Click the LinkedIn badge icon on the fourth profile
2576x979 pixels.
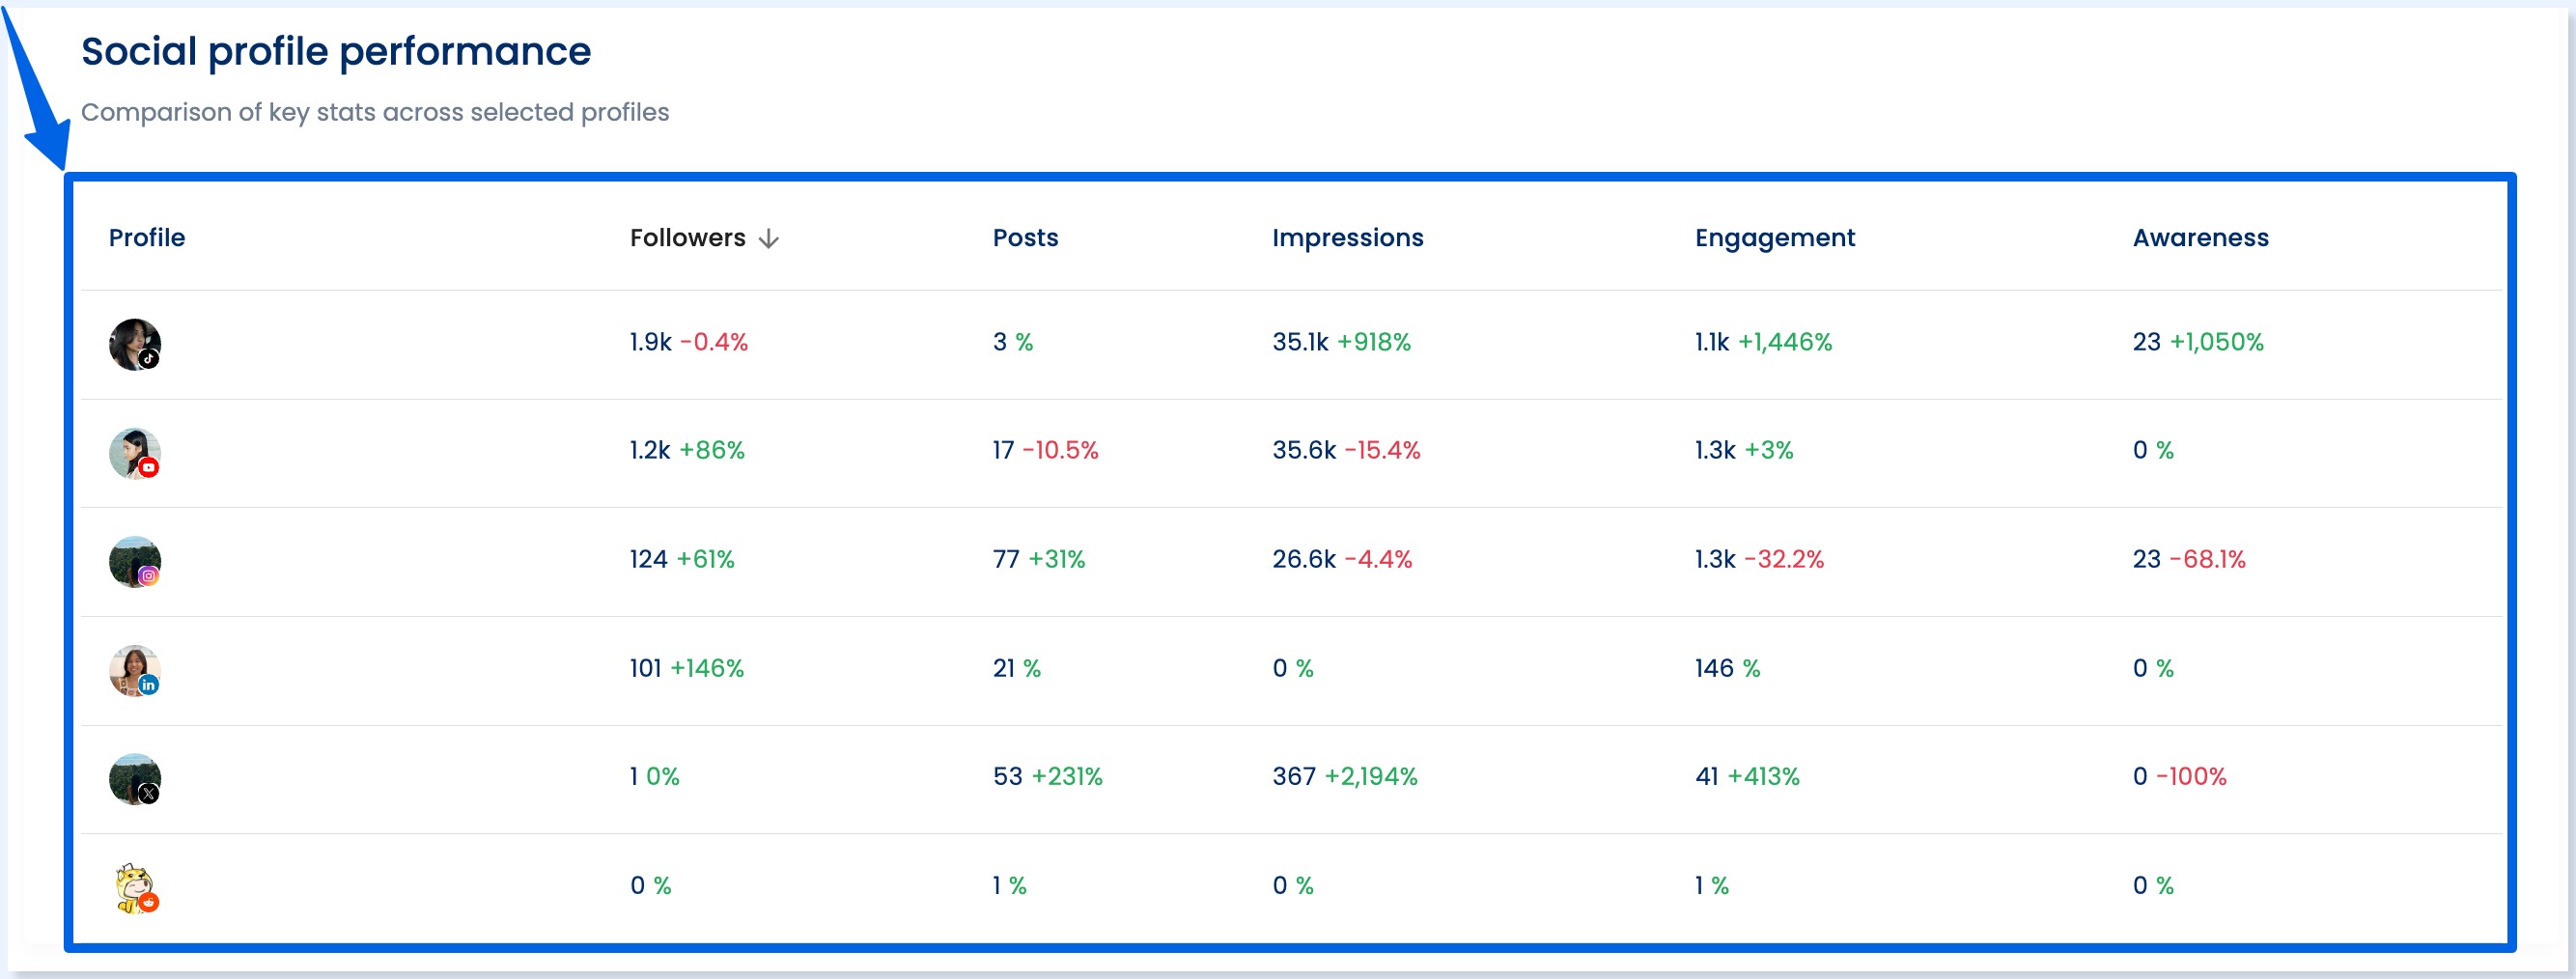(150, 686)
